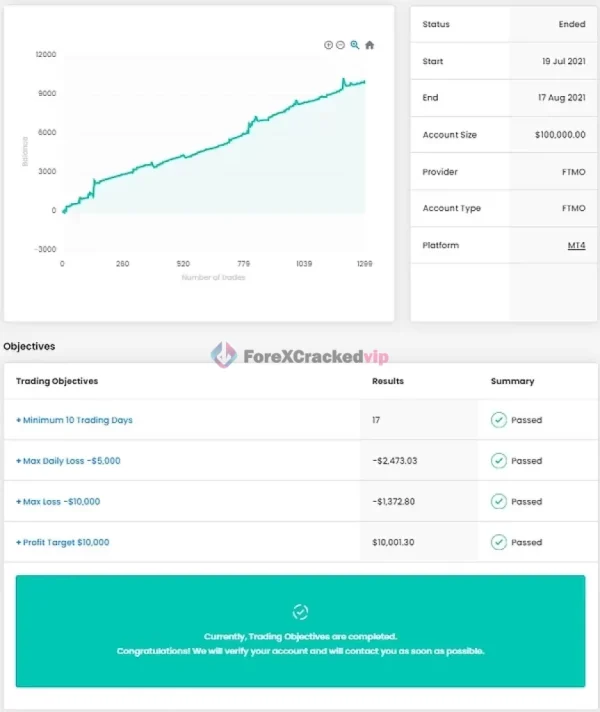The height and width of the screenshot is (712, 600).
Task: Expand Max Daily Loss -$5,000 objective
Action: pyautogui.click(x=69, y=461)
